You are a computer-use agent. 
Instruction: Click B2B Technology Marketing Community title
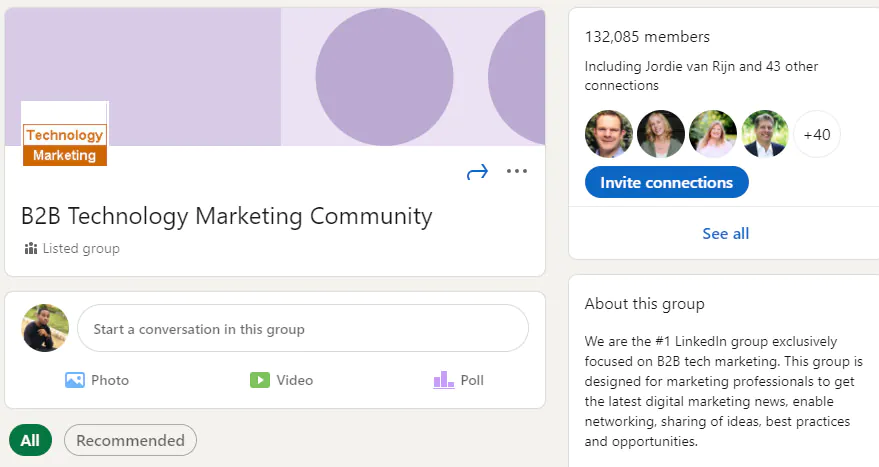coord(226,216)
